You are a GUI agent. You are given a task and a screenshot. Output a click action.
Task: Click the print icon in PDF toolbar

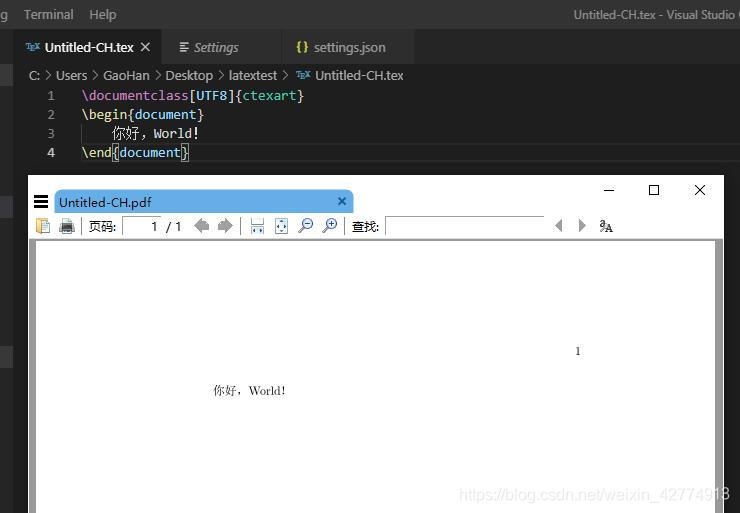coord(67,227)
